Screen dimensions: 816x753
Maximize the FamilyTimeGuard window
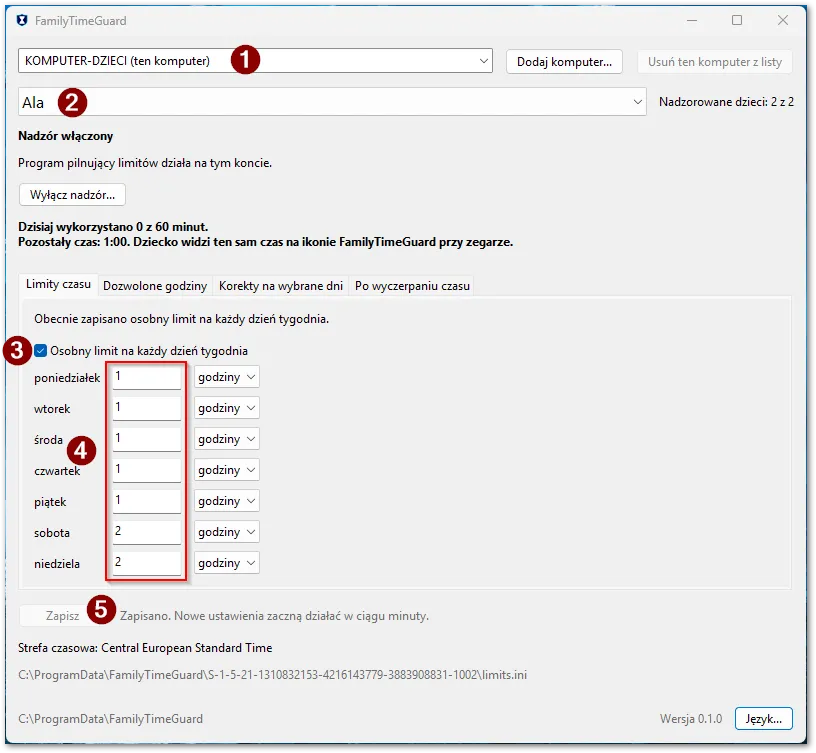click(x=737, y=20)
